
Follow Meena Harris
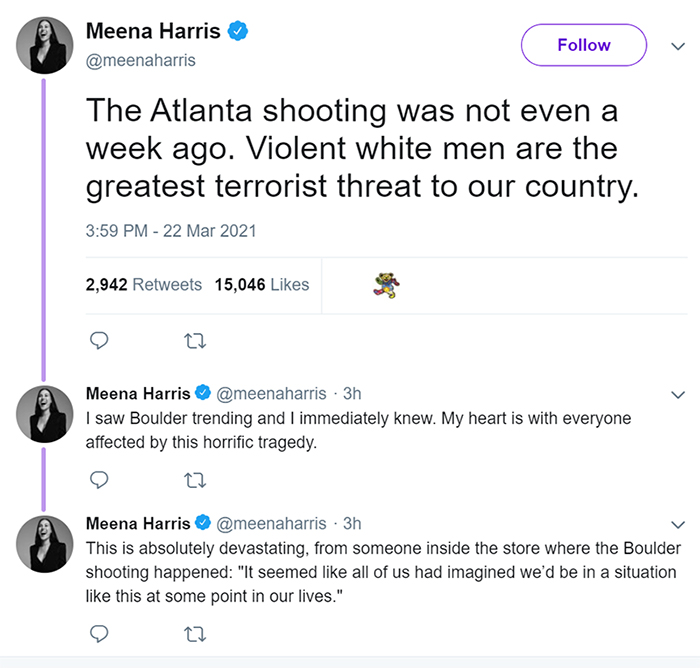583,45
